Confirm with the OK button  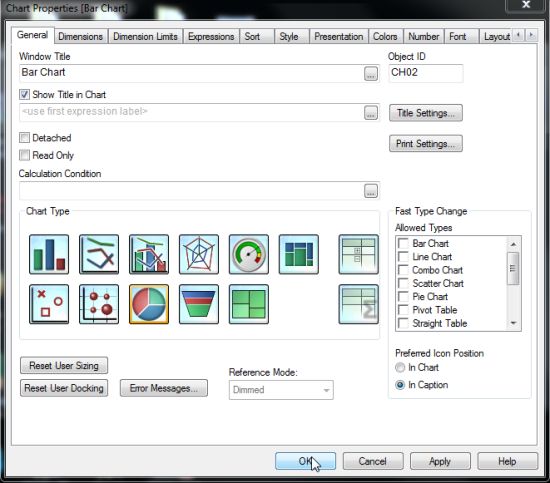click(305, 461)
